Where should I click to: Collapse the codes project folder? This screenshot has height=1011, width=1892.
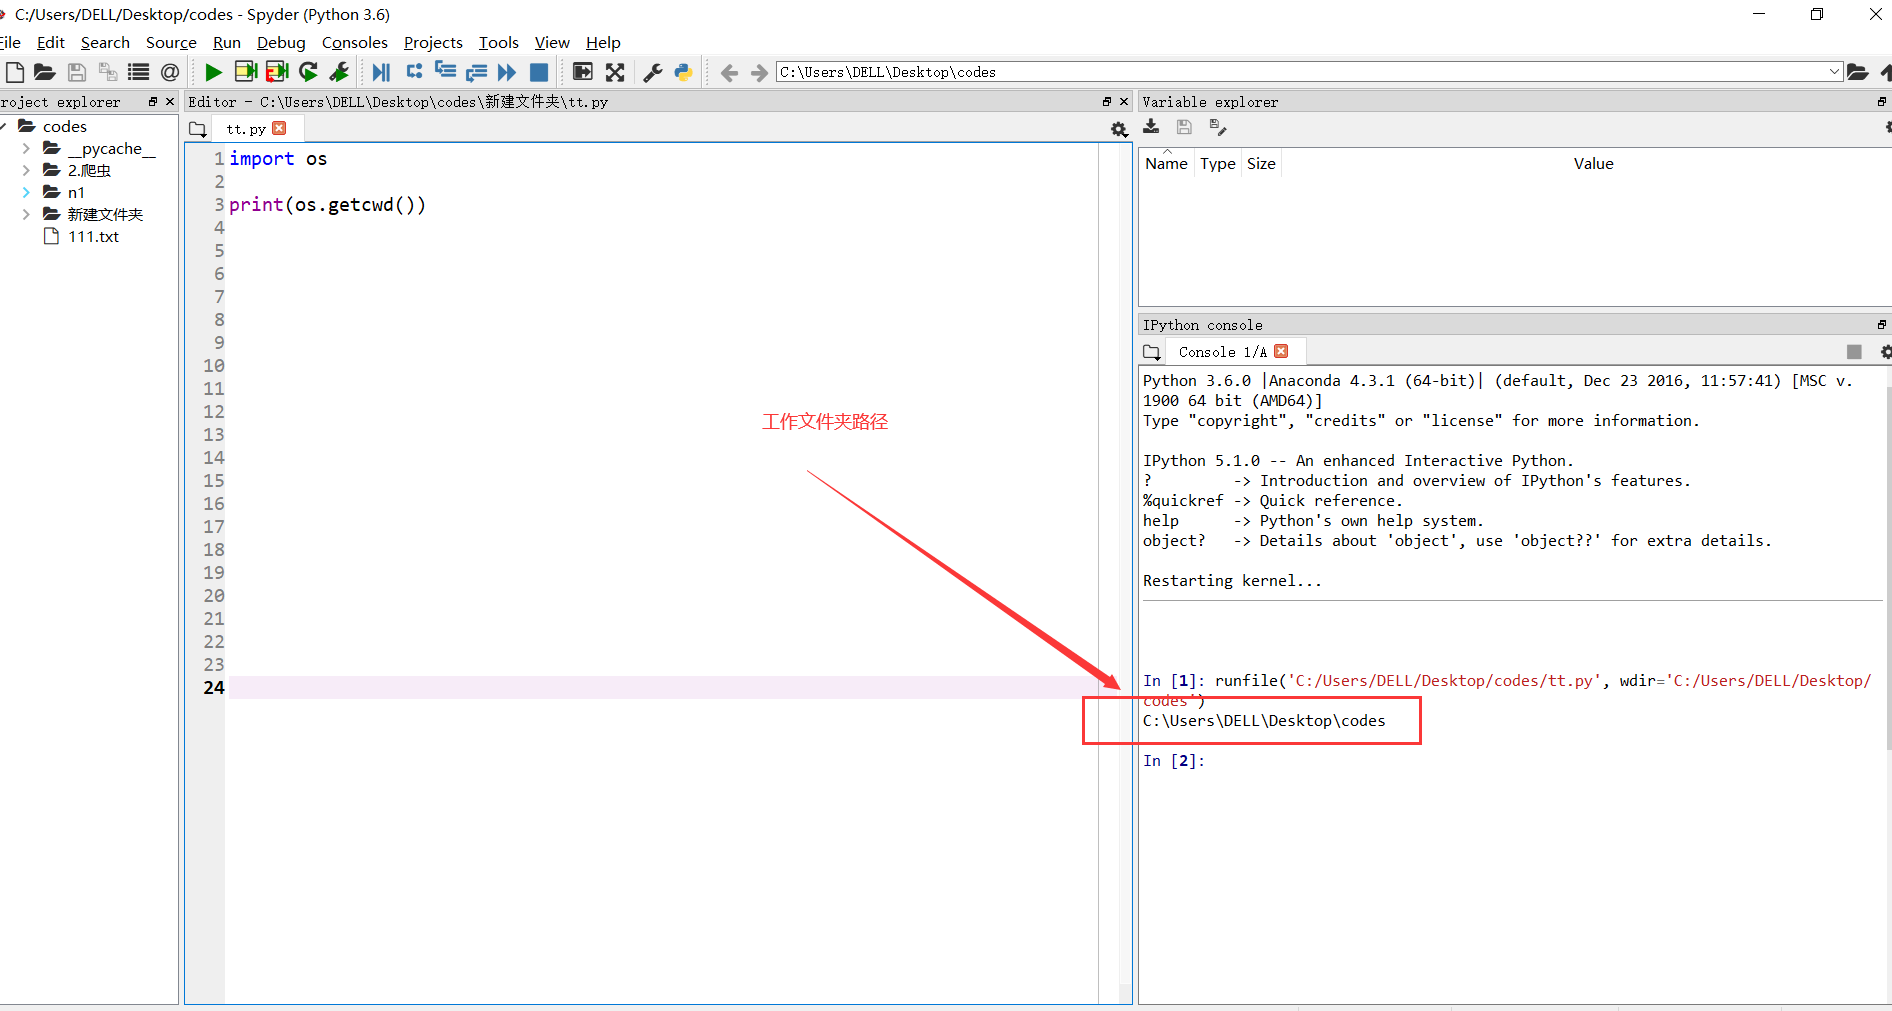(x=4, y=126)
